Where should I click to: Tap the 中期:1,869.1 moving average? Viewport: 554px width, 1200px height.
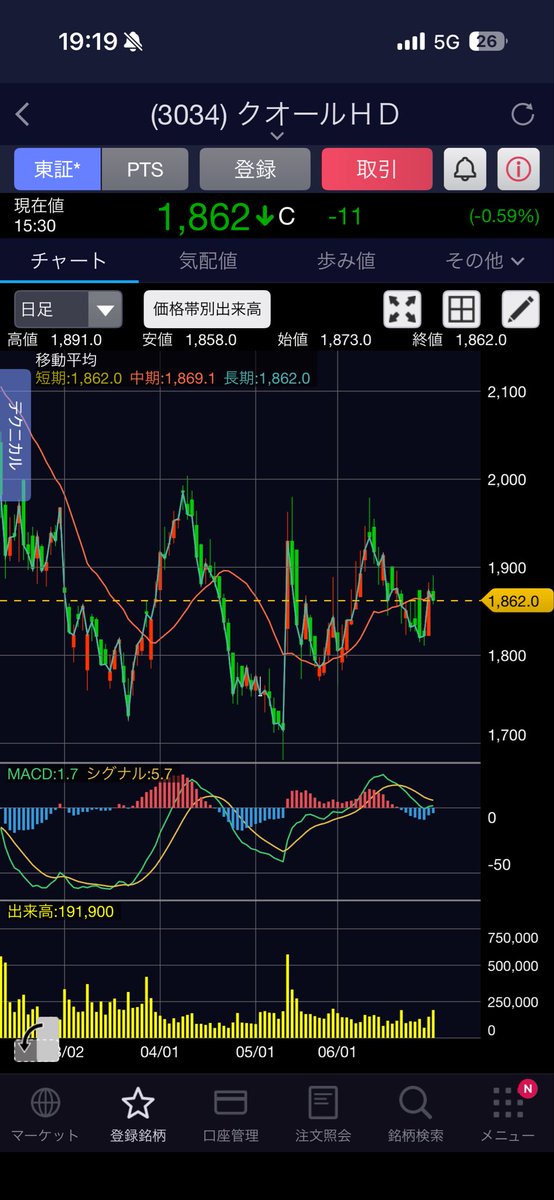click(173, 378)
